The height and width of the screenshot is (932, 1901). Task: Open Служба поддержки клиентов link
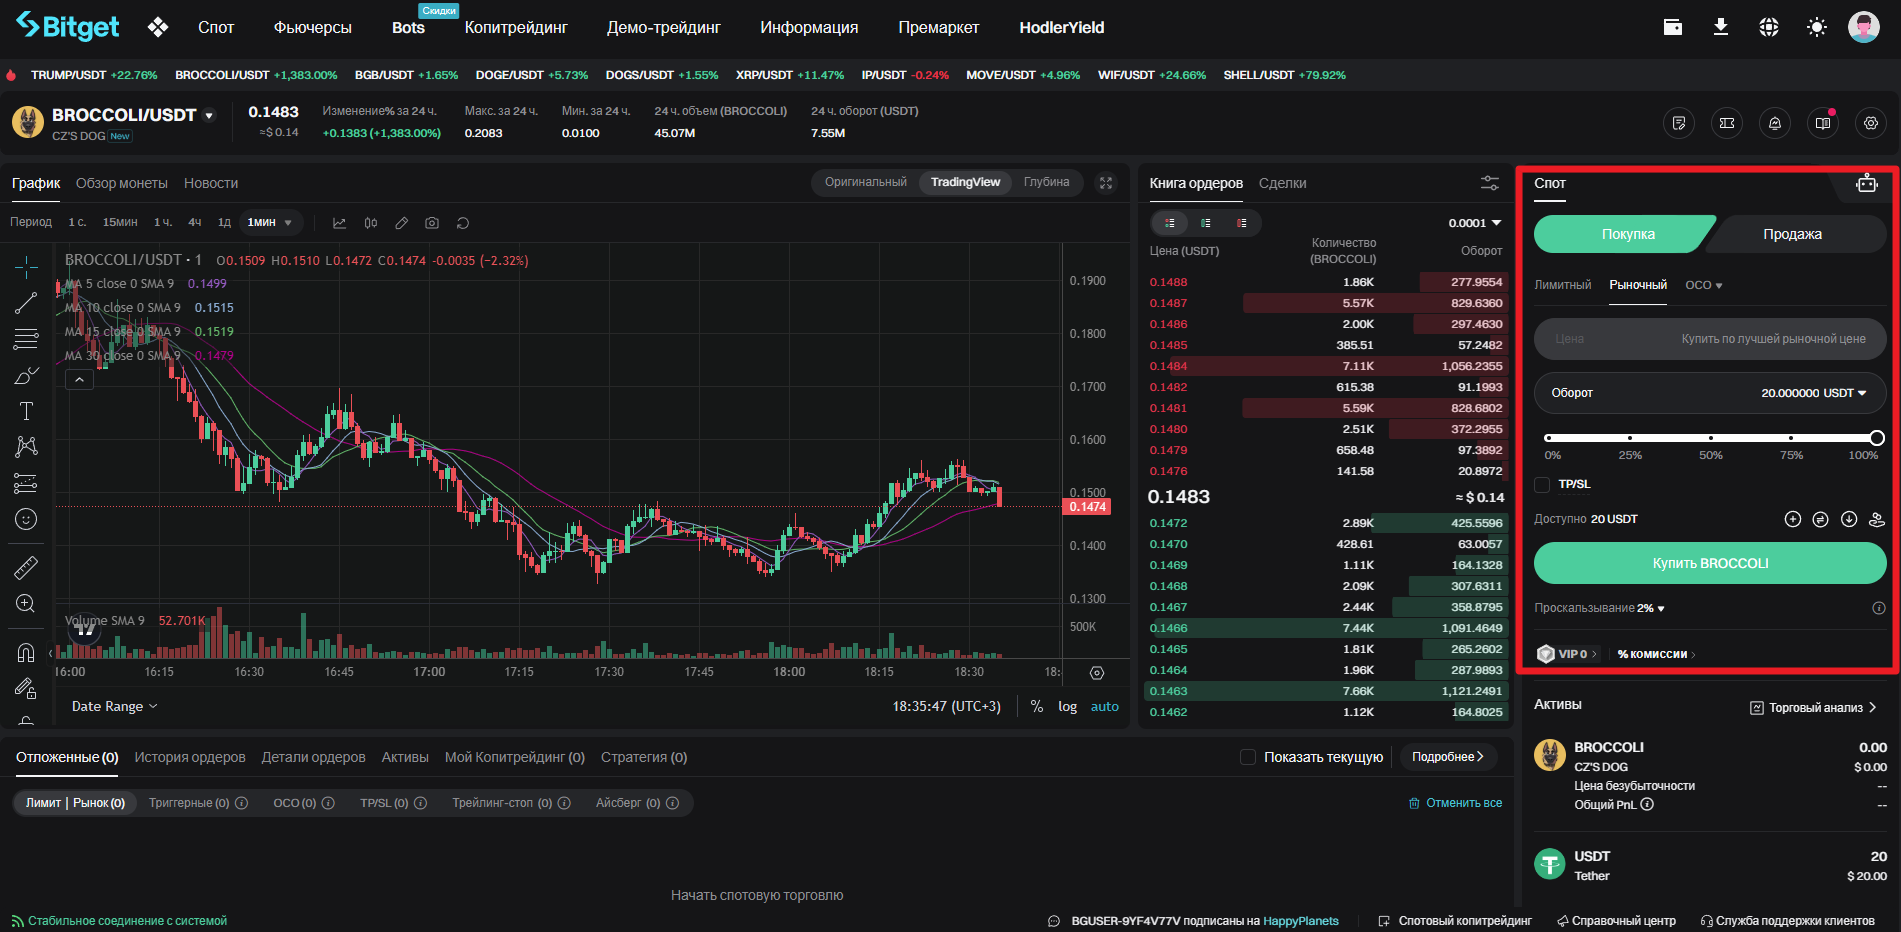1788,921
